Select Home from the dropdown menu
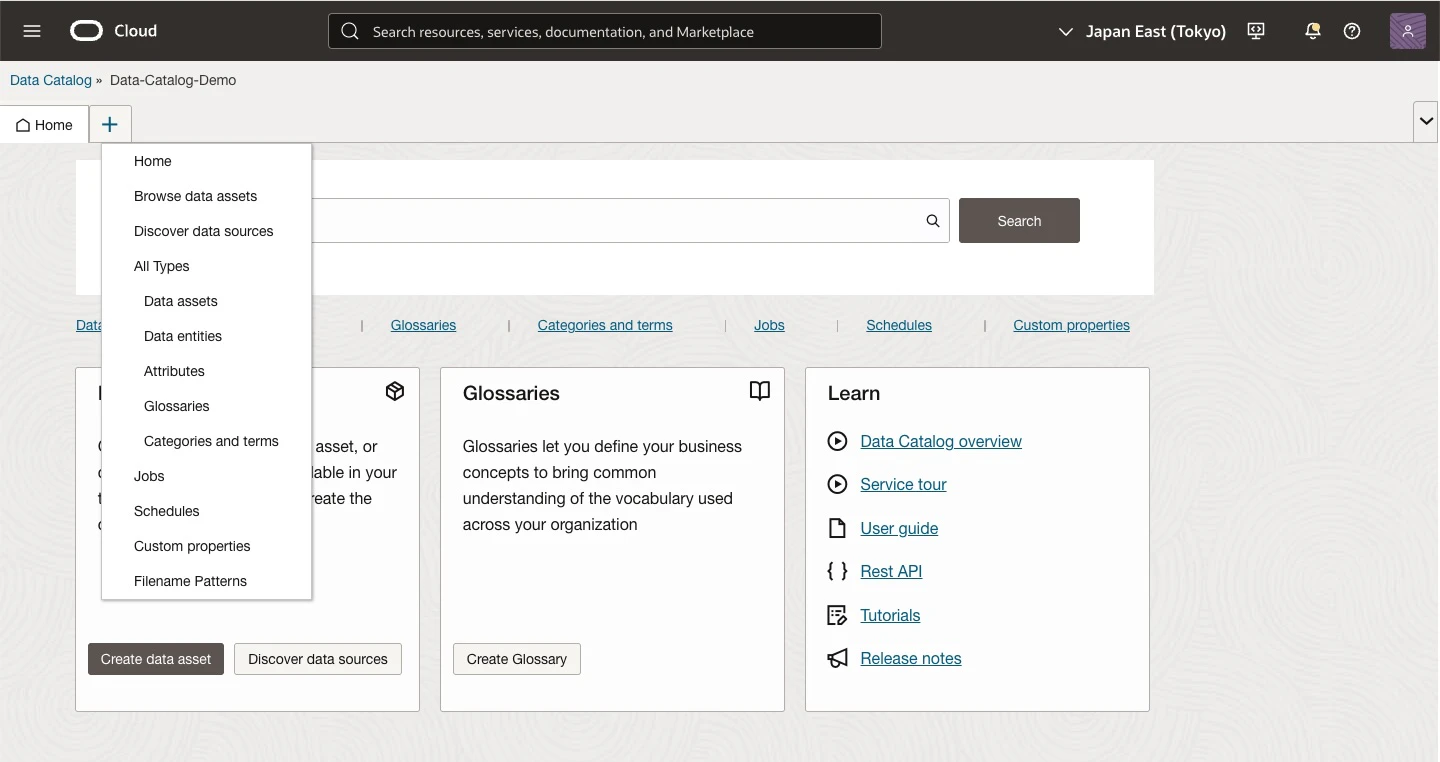Screen dimensions: 1440x762 click(206, 161)
